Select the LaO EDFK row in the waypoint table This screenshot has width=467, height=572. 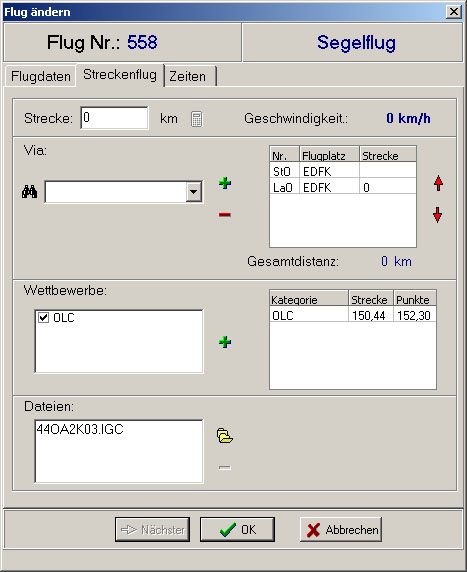[343, 187]
